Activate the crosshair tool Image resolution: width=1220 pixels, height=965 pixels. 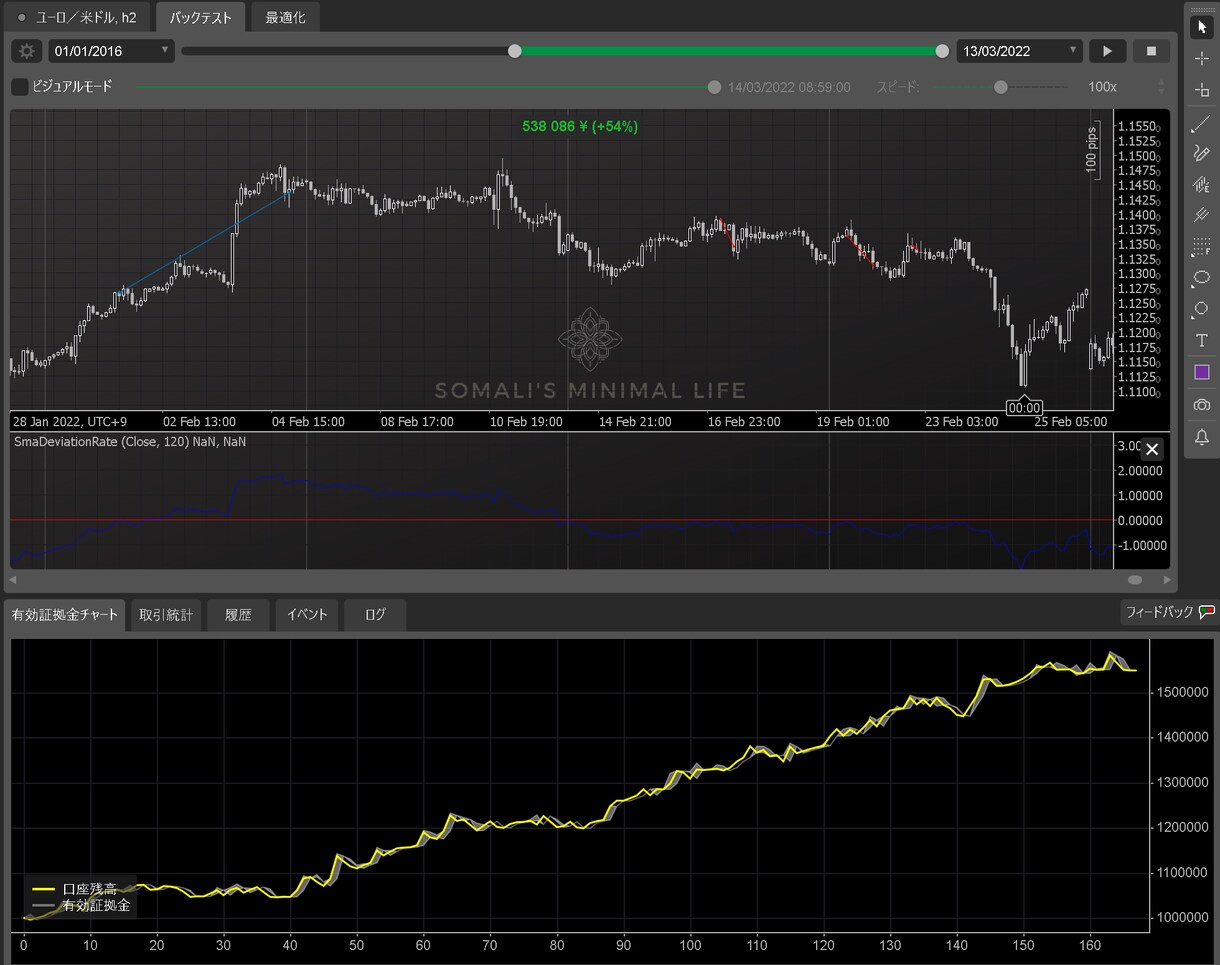[1202, 59]
